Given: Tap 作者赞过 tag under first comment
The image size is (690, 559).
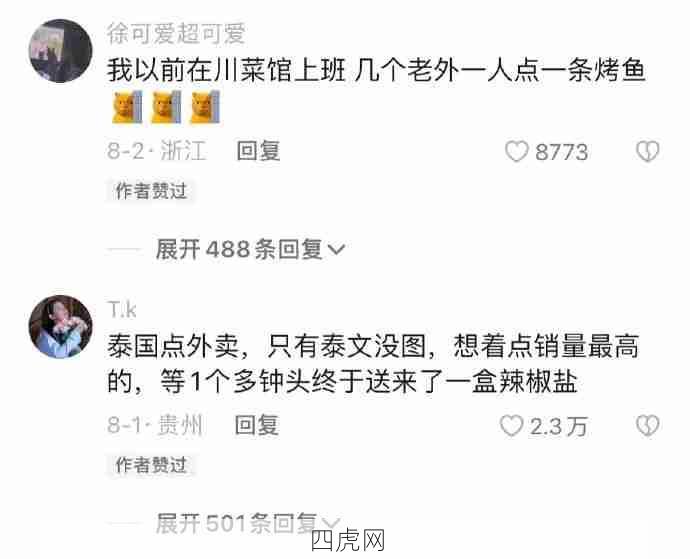Looking at the screenshot, I should (151, 191).
